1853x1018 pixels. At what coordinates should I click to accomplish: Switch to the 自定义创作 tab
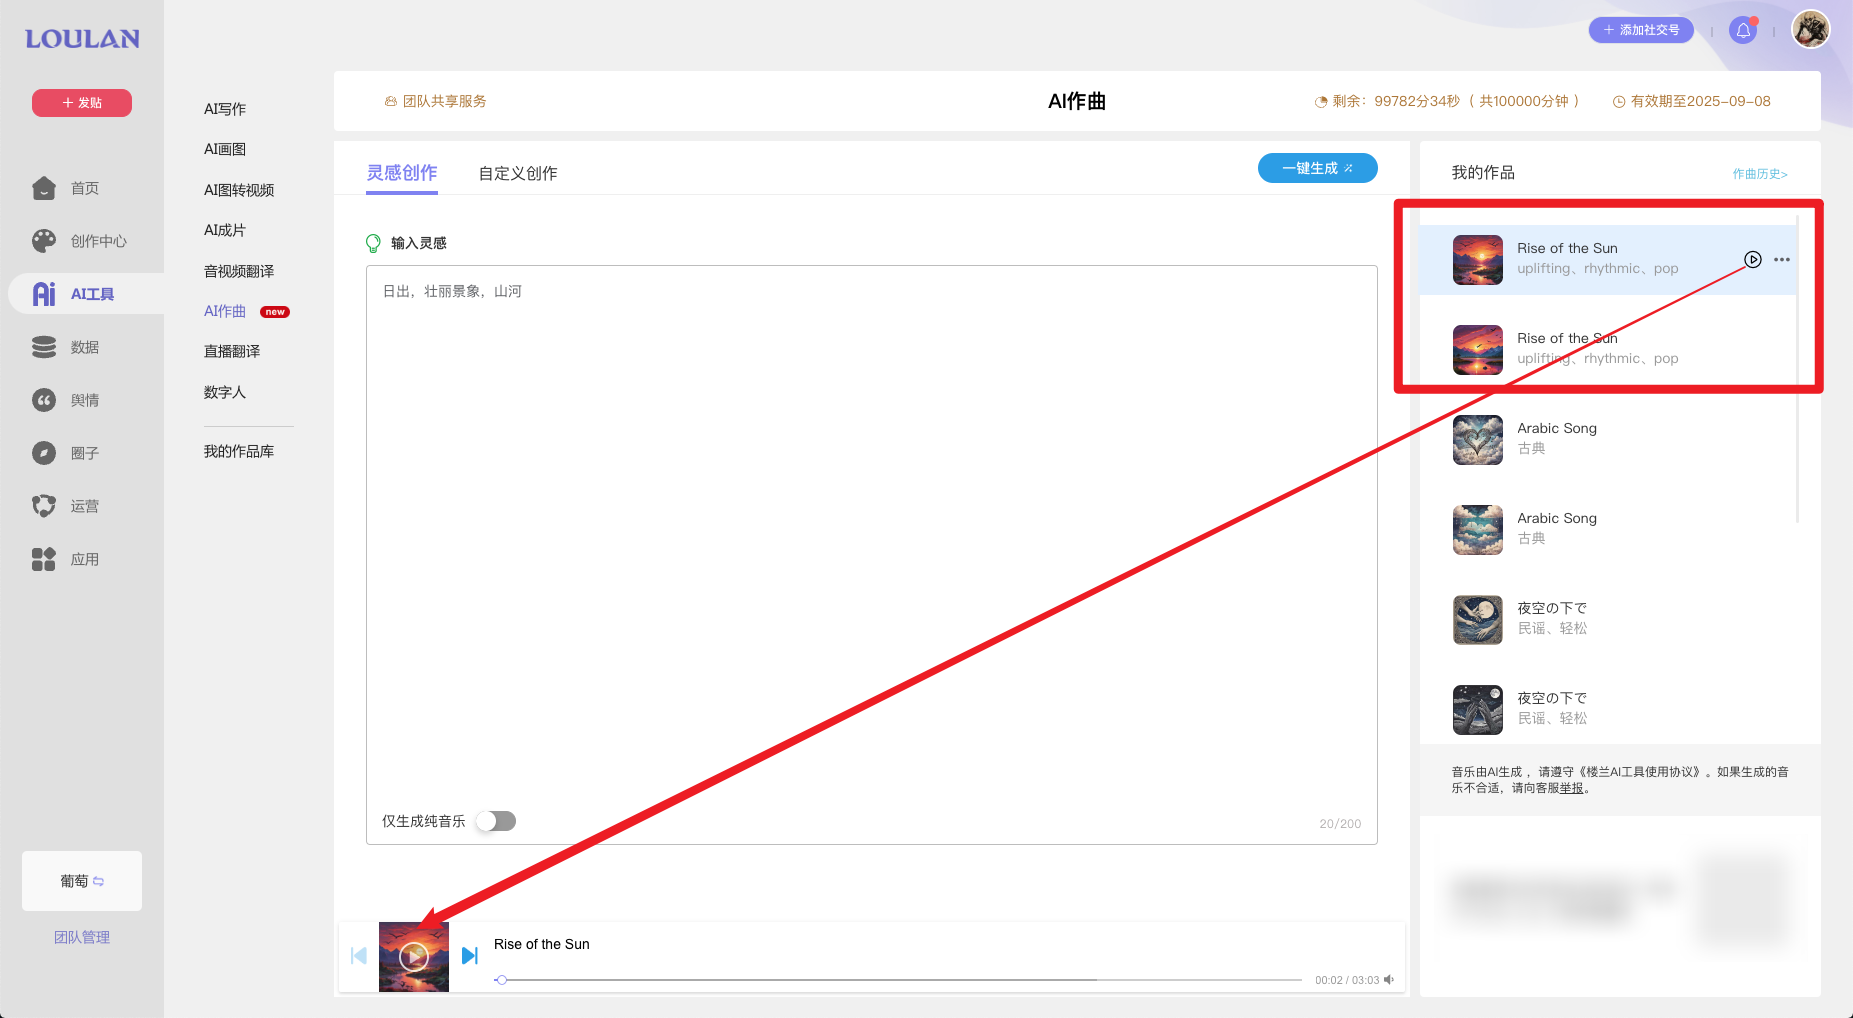tap(517, 172)
